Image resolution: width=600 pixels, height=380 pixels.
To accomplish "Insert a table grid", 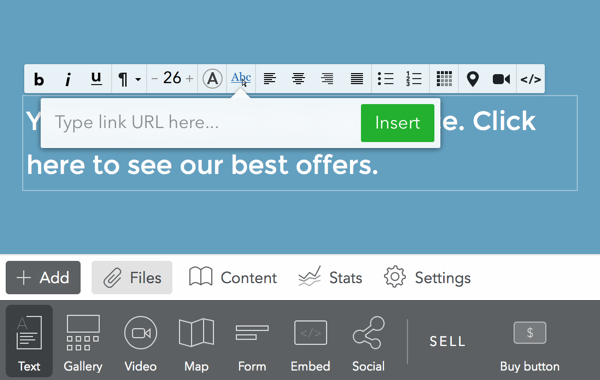I will pyautogui.click(x=444, y=79).
